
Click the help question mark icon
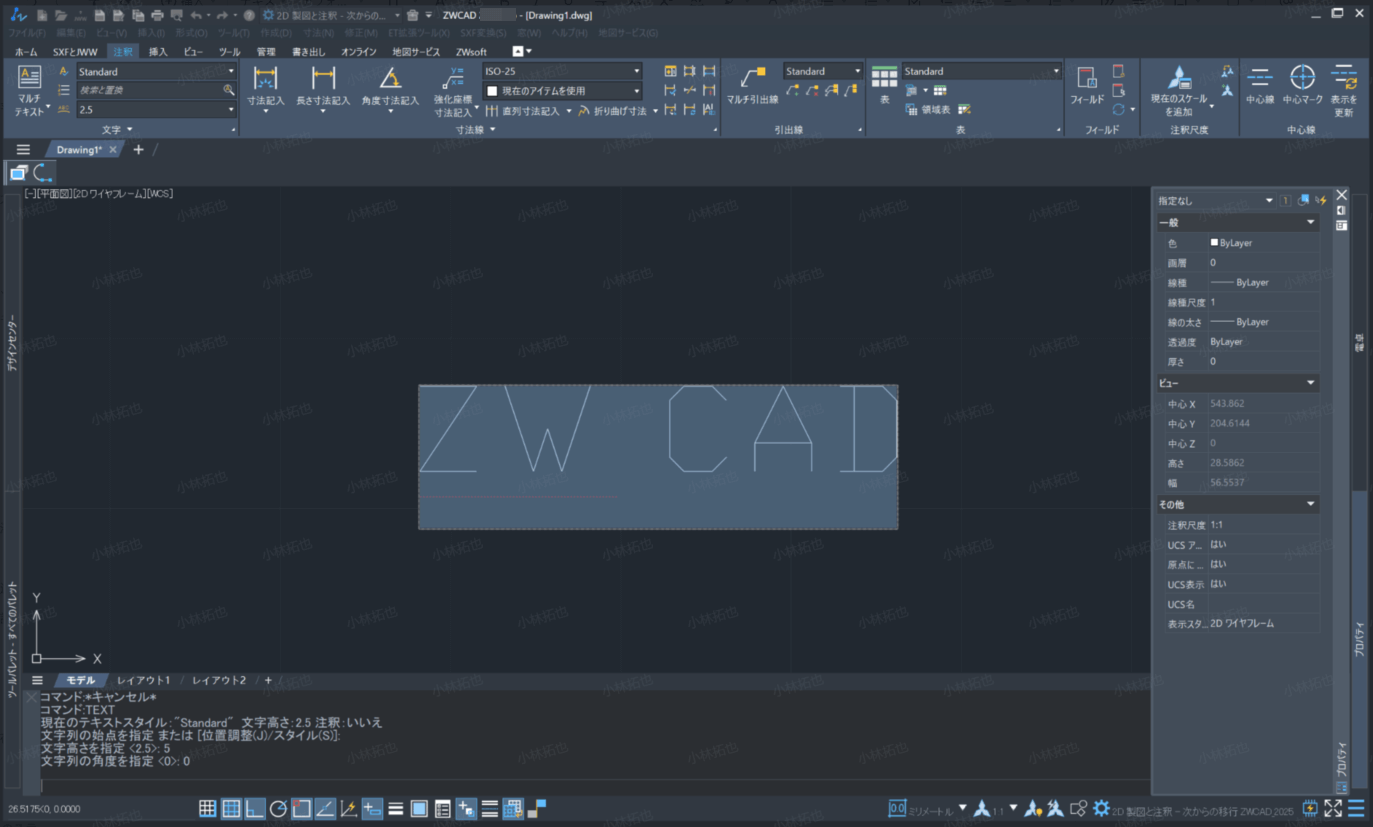pos(249,15)
